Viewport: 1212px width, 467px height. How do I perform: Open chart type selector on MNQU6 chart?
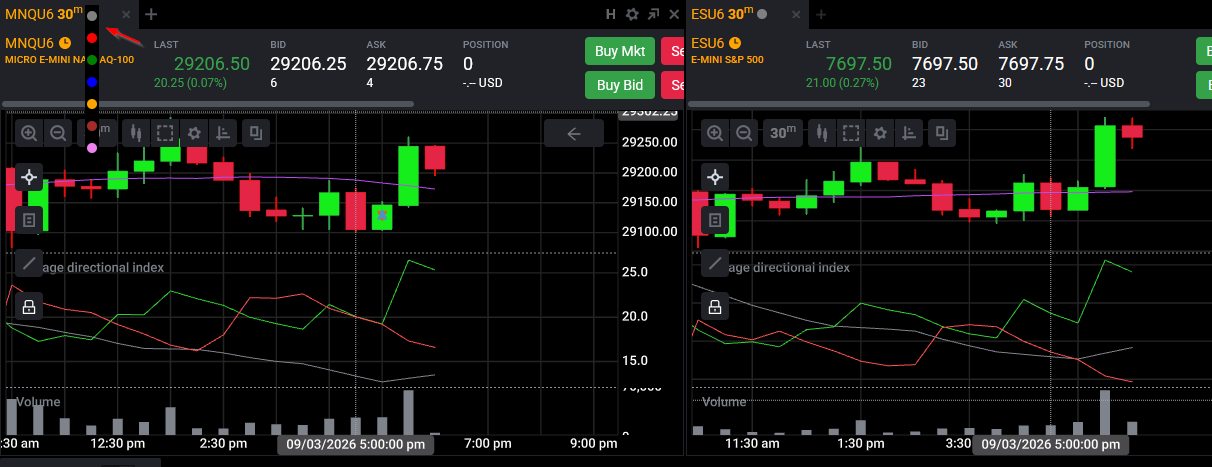click(136, 133)
